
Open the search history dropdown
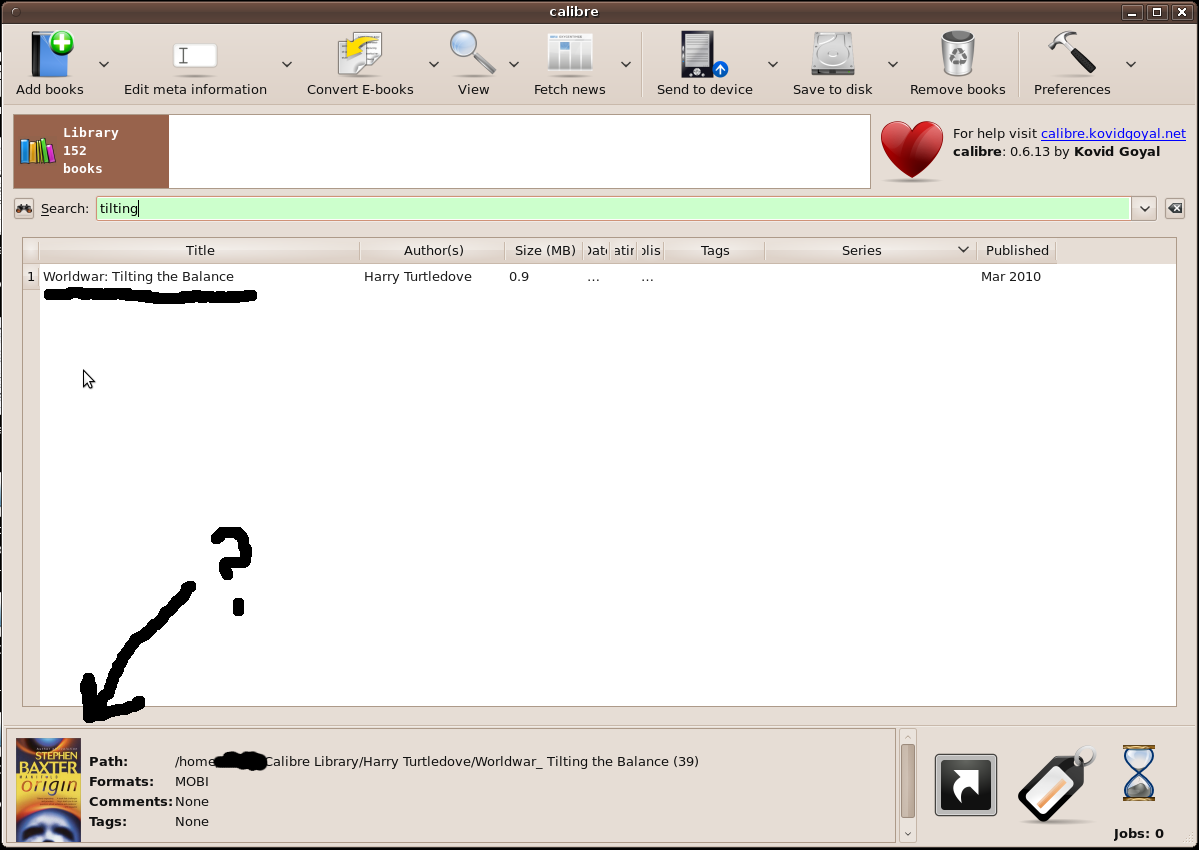tap(1144, 209)
